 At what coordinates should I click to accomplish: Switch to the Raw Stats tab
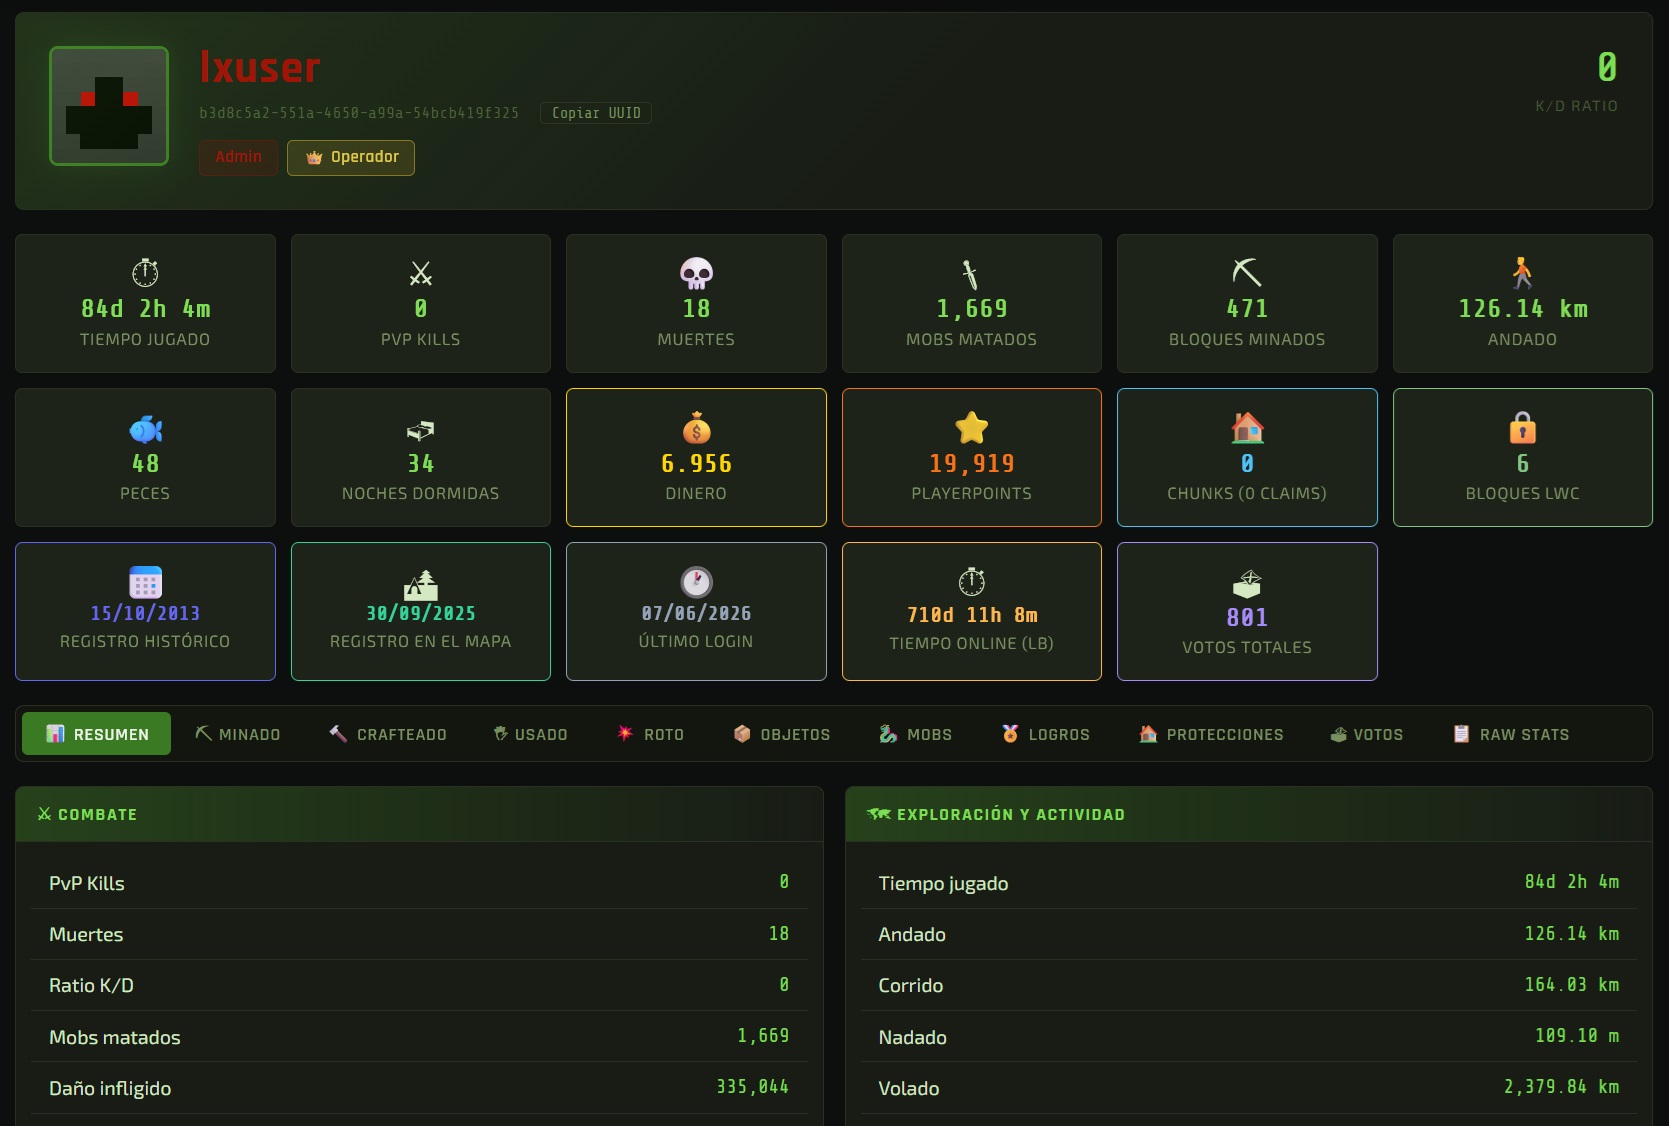(1511, 734)
